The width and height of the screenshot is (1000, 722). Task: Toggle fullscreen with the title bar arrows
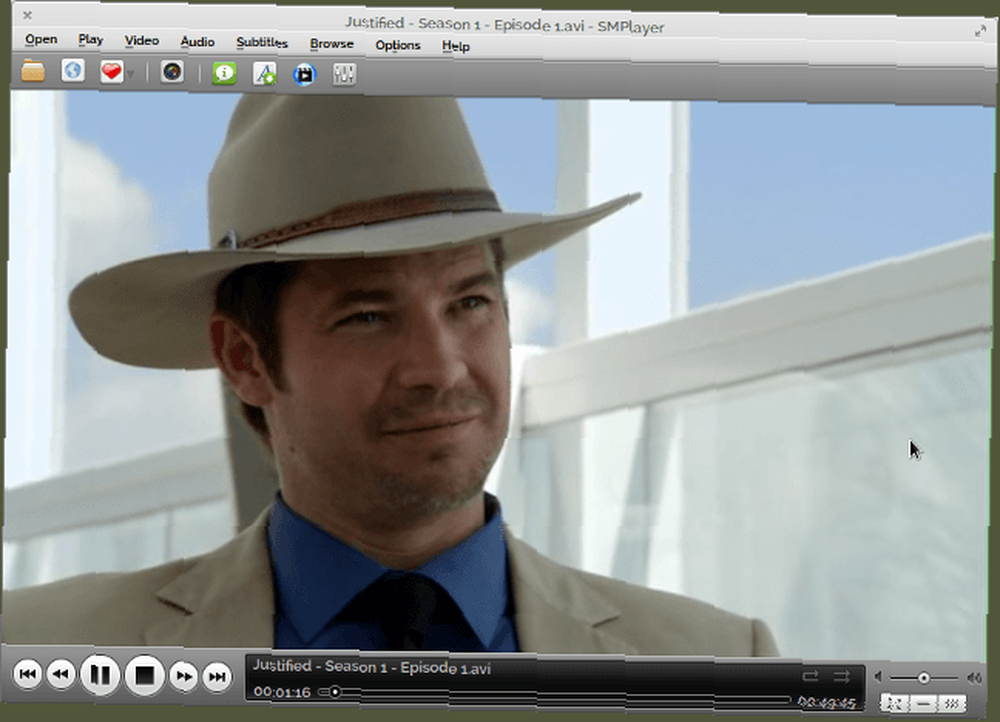(x=980, y=31)
